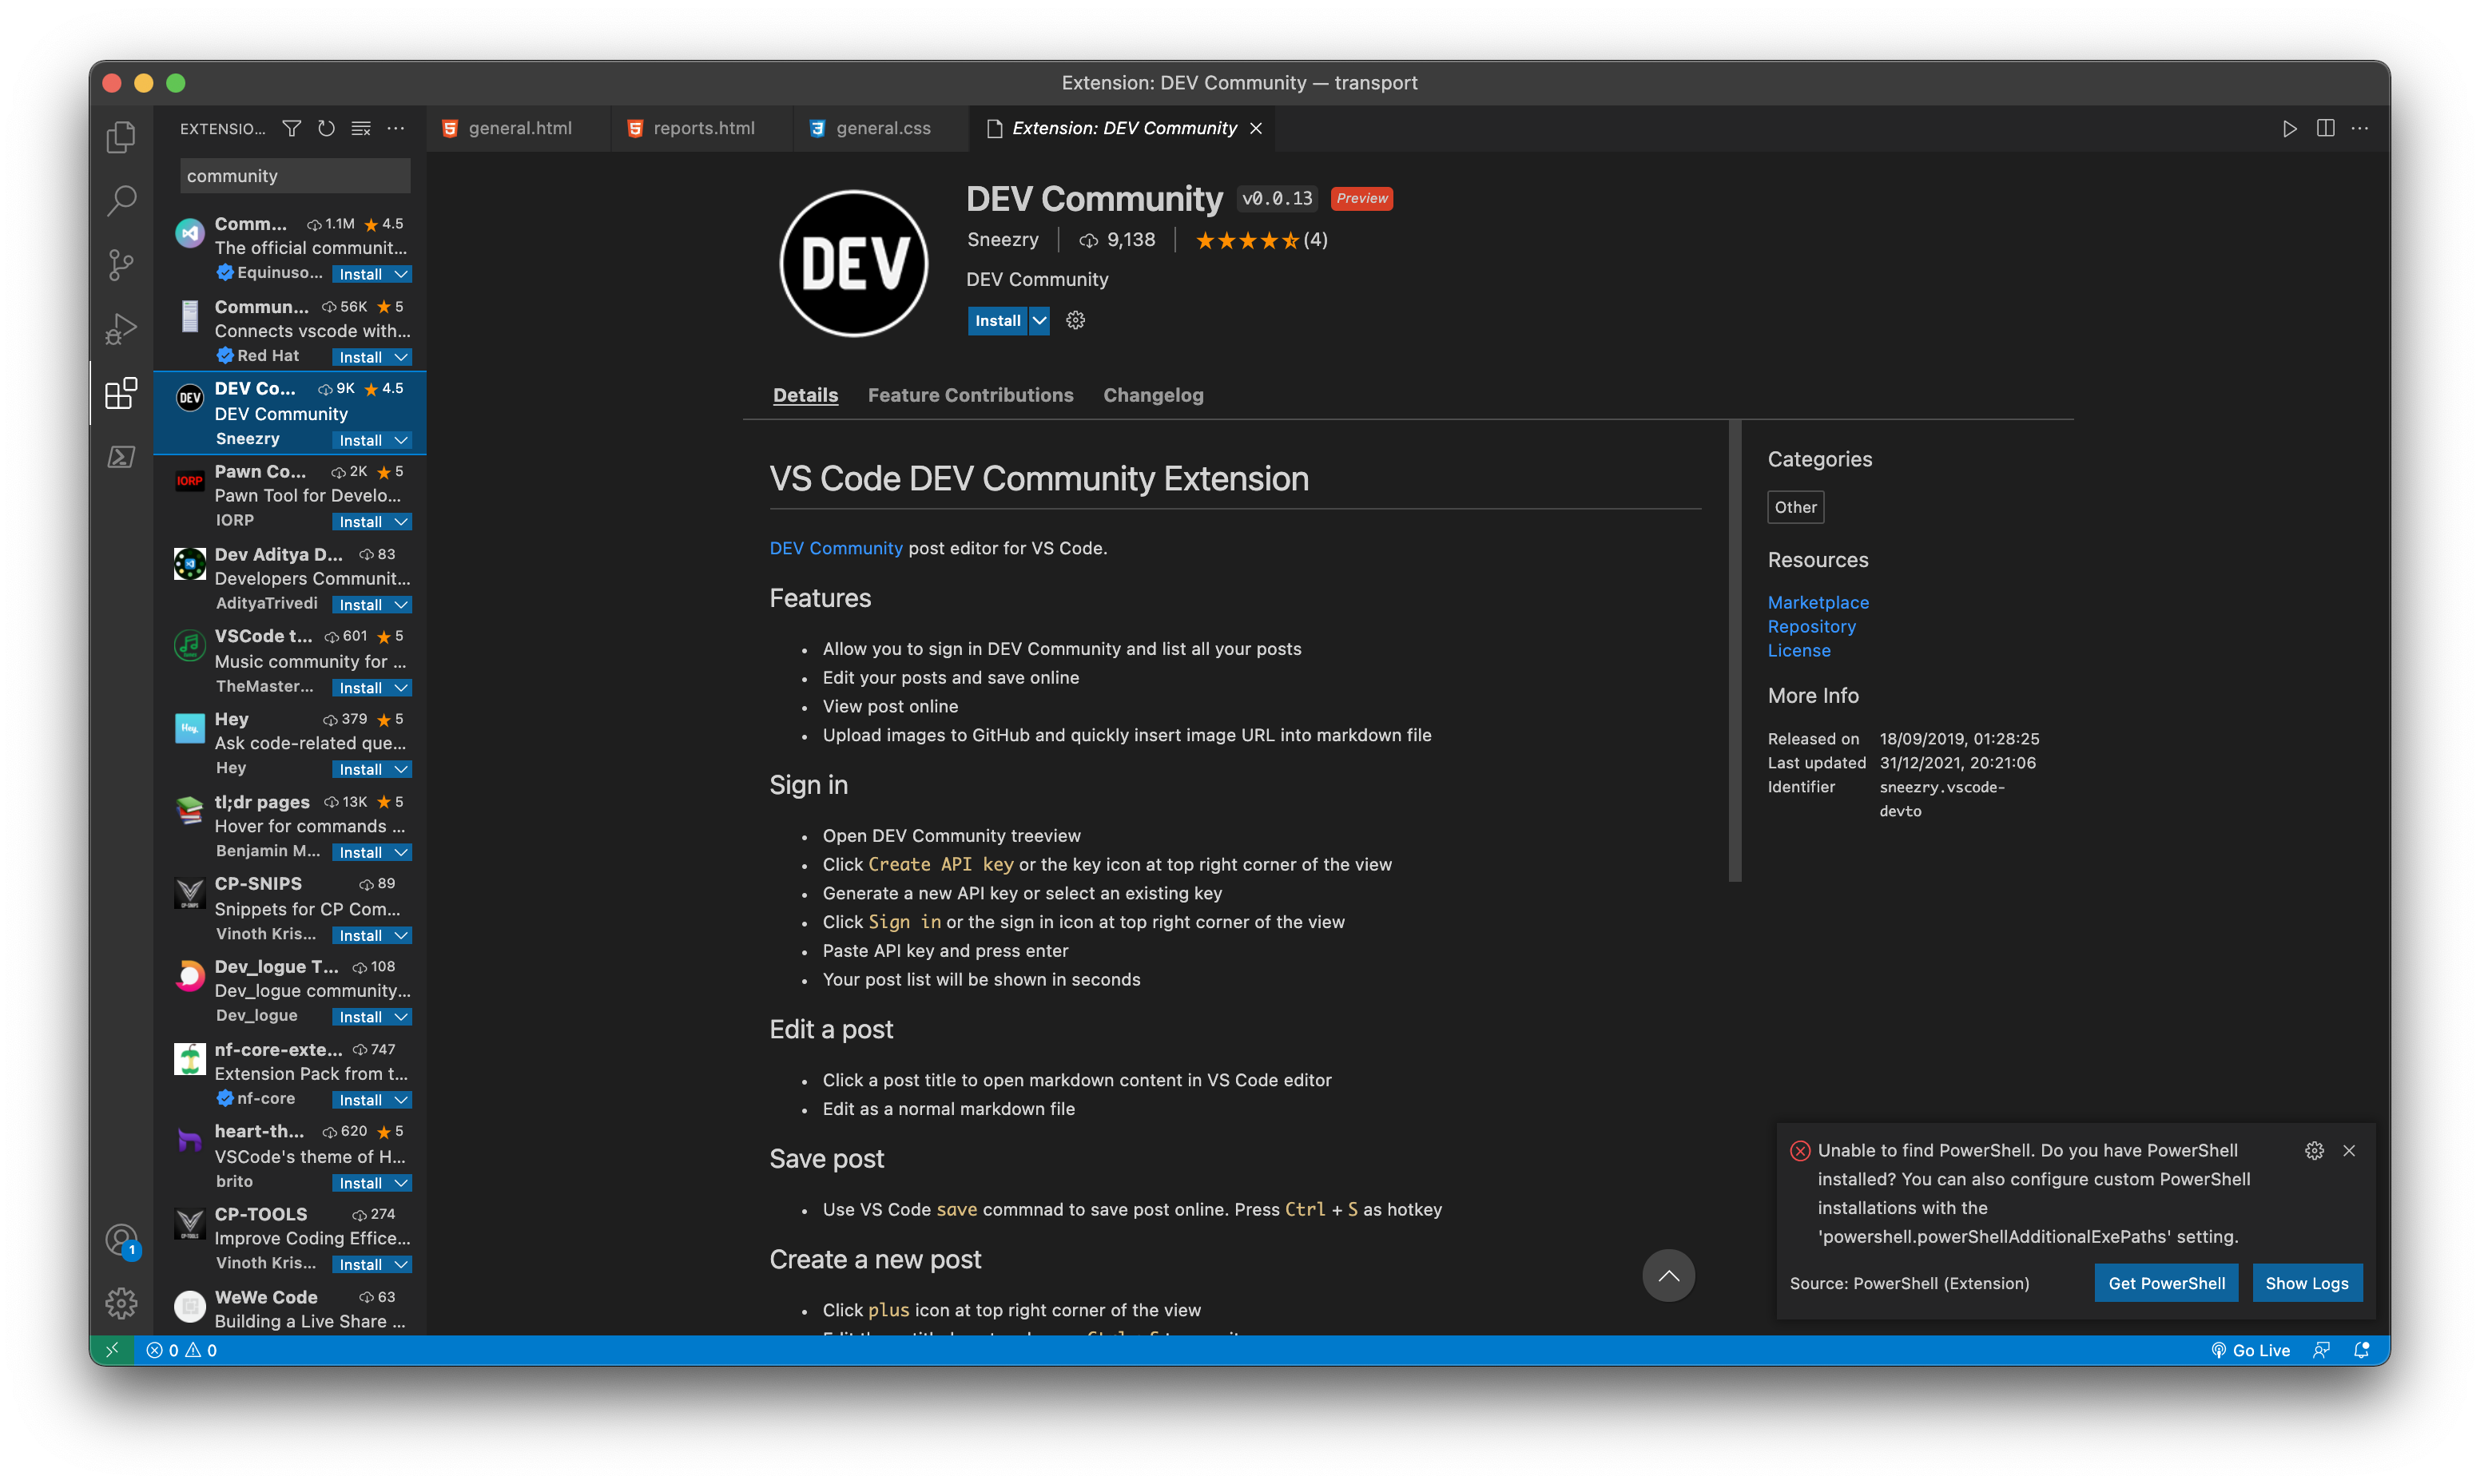Open the Explorer view in activity bar
The image size is (2480, 1484).
[121, 136]
